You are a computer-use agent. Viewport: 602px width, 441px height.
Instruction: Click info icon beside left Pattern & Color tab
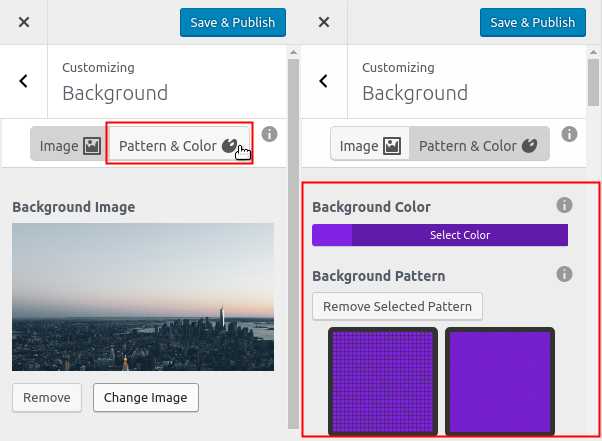(269, 134)
